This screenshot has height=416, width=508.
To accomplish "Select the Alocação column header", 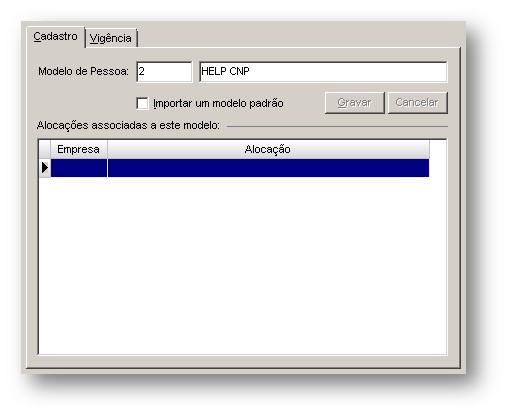I will click(x=268, y=149).
